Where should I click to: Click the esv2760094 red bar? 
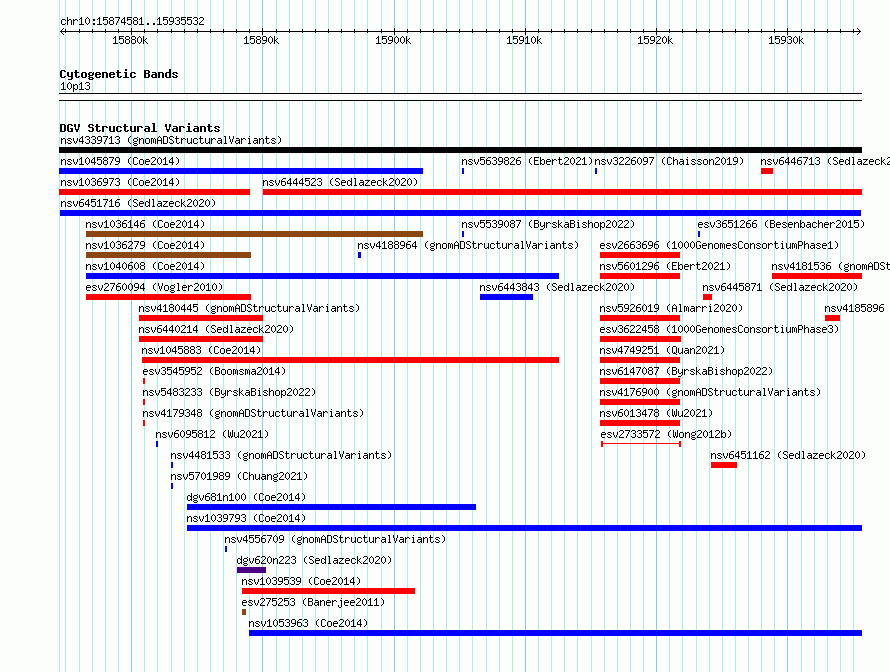168,297
